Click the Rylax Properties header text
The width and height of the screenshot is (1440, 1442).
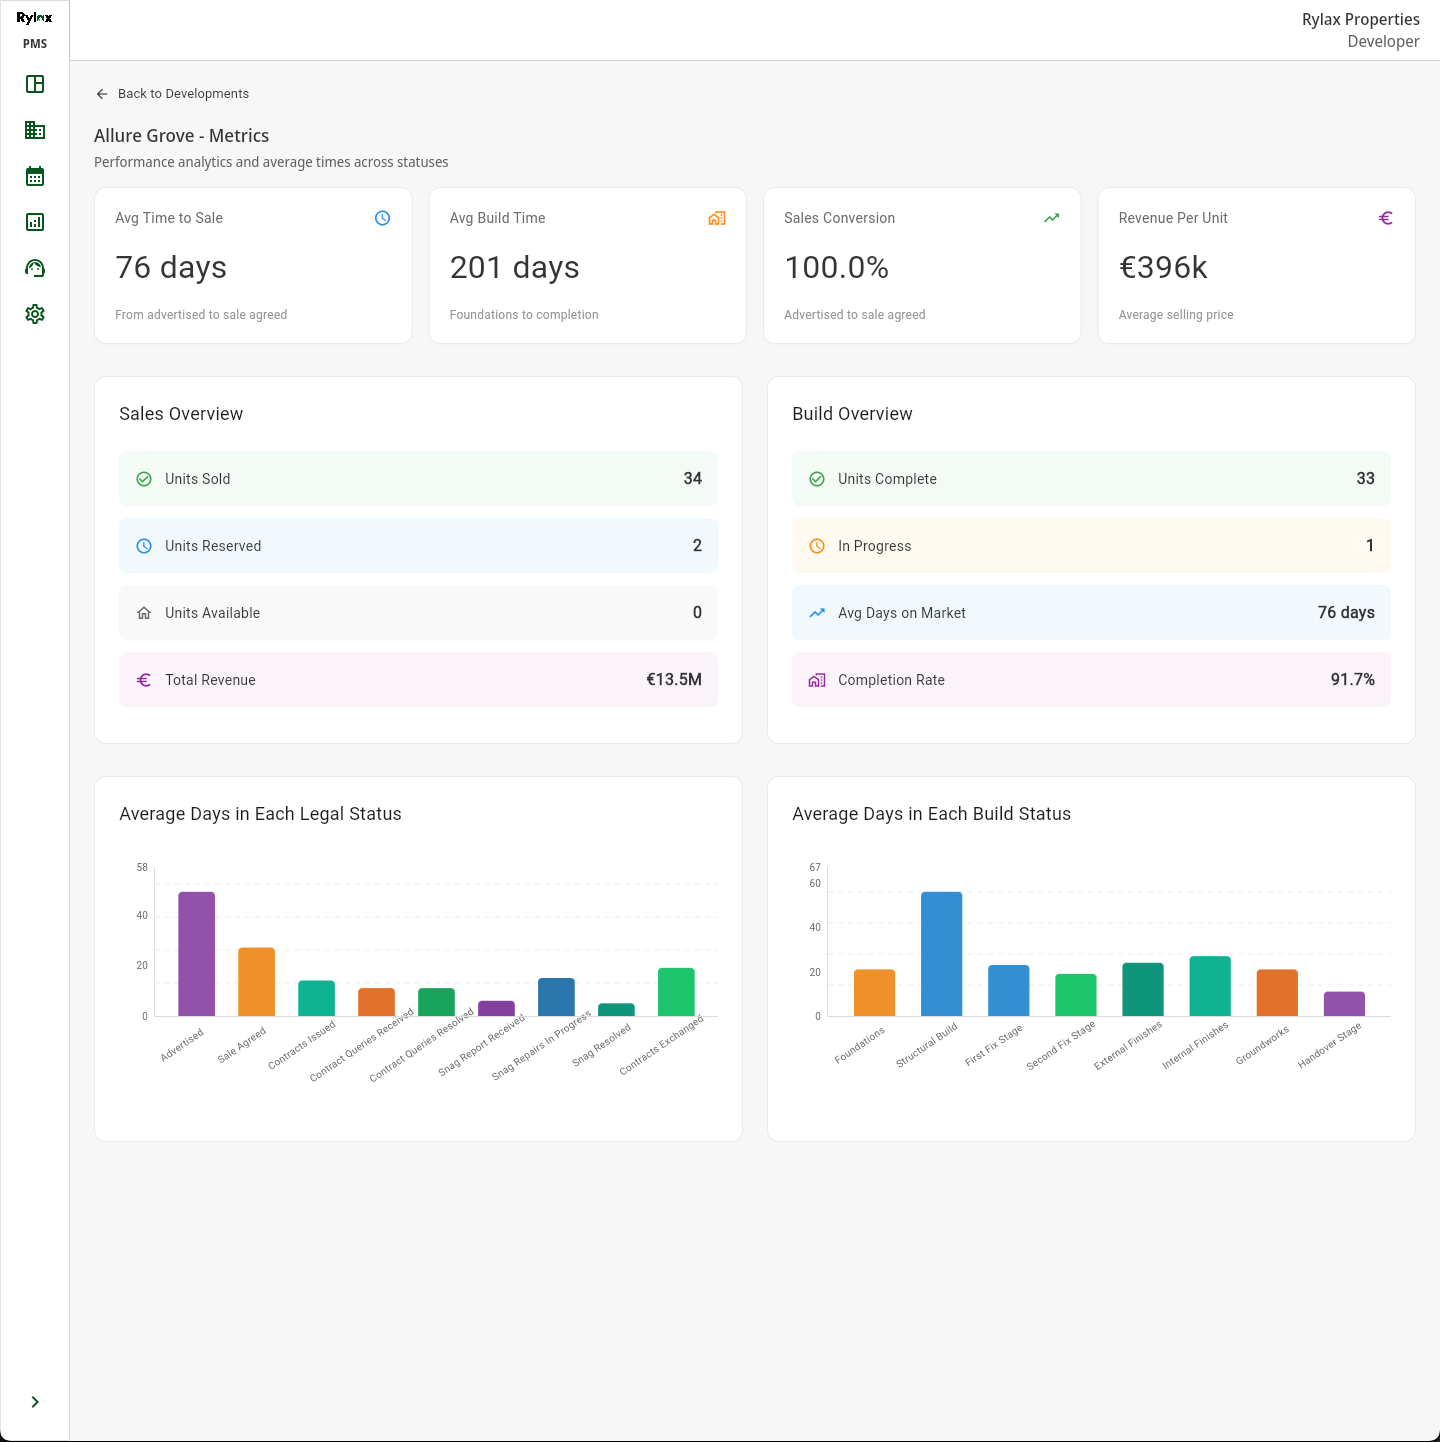point(1361,19)
